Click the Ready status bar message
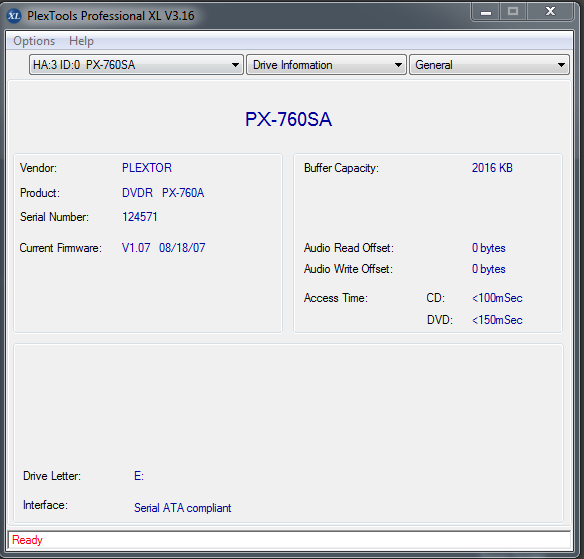Screen dimensions: 584x559 pyautogui.click(x=27, y=540)
